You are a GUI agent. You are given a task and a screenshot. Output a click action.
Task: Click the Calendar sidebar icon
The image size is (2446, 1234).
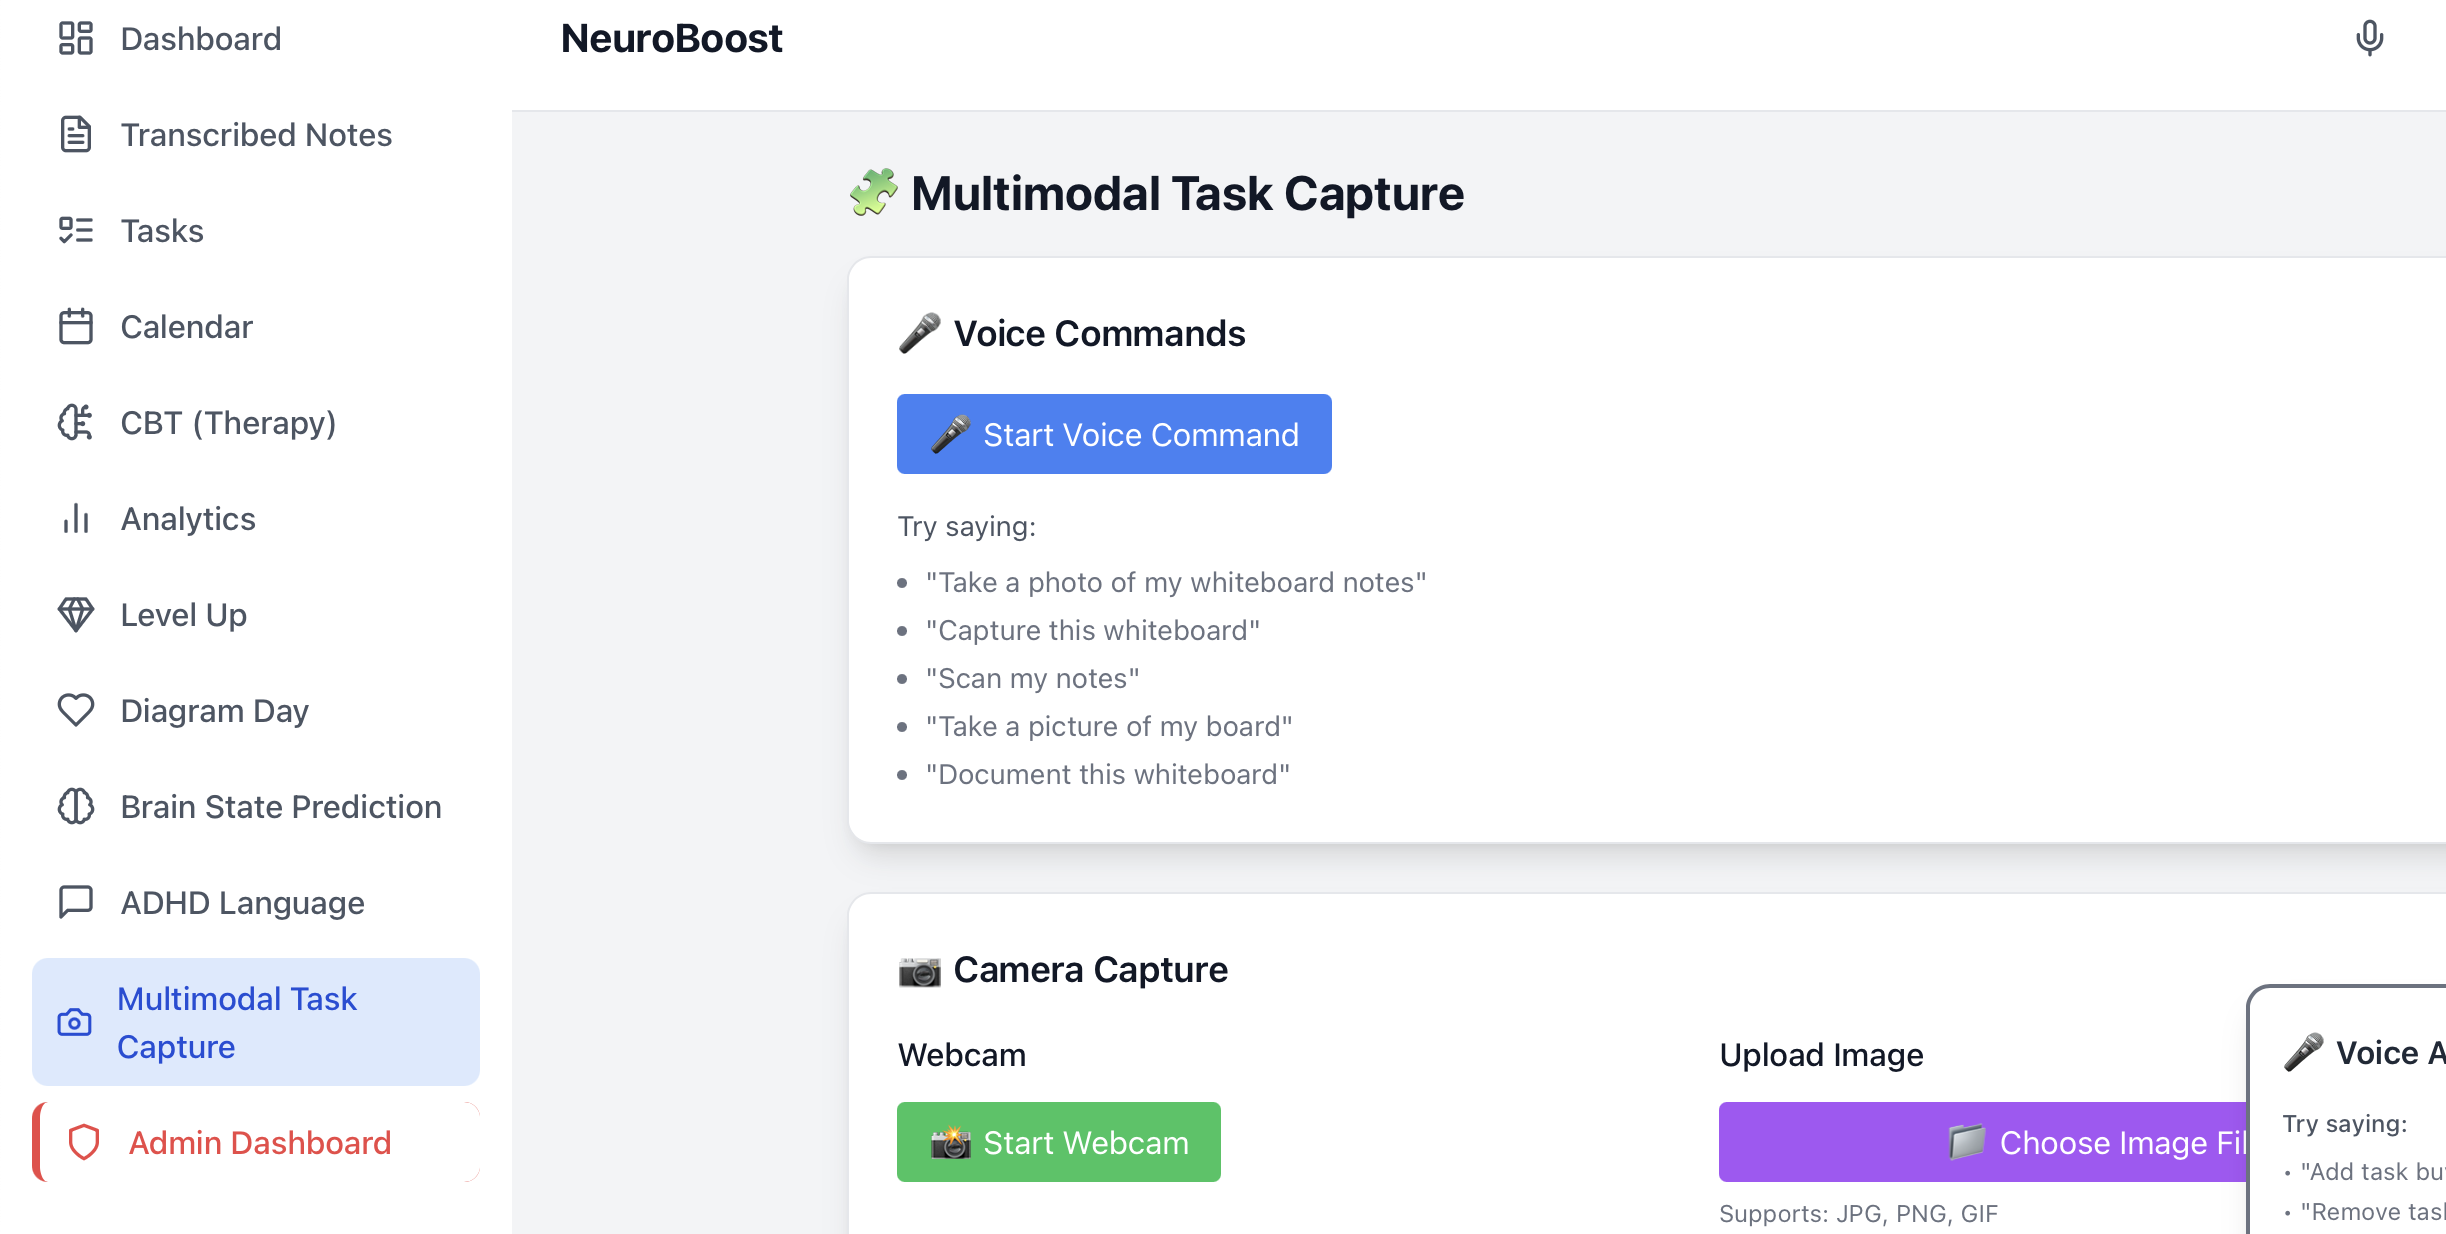pyautogui.click(x=75, y=327)
